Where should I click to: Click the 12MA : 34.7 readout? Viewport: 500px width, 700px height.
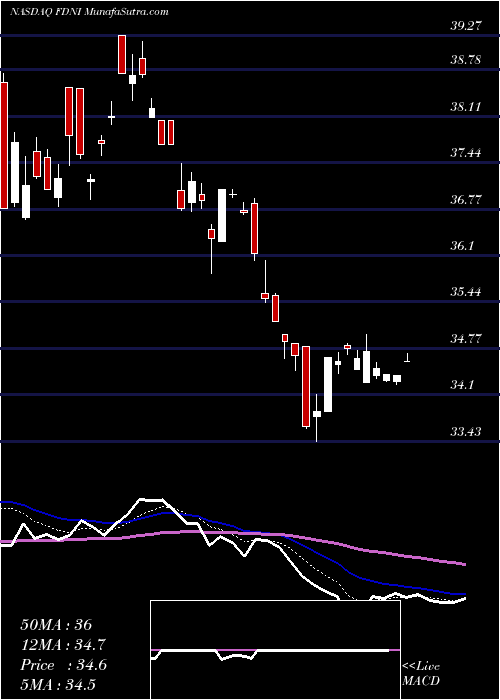click(64, 645)
